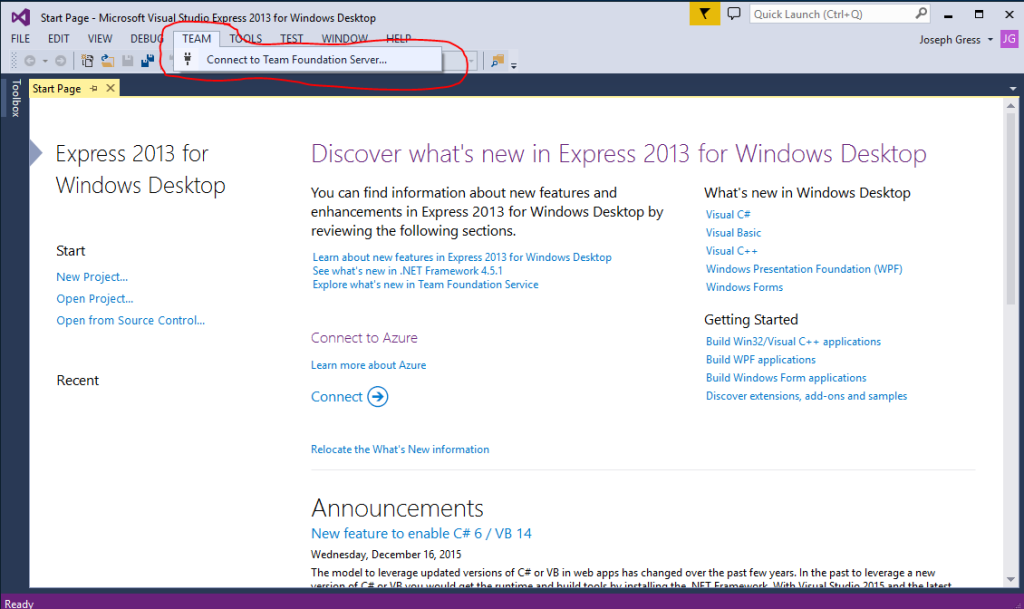Click the Save All toolbar icon
1024x609 pixels.
click(x=146, y=60)
